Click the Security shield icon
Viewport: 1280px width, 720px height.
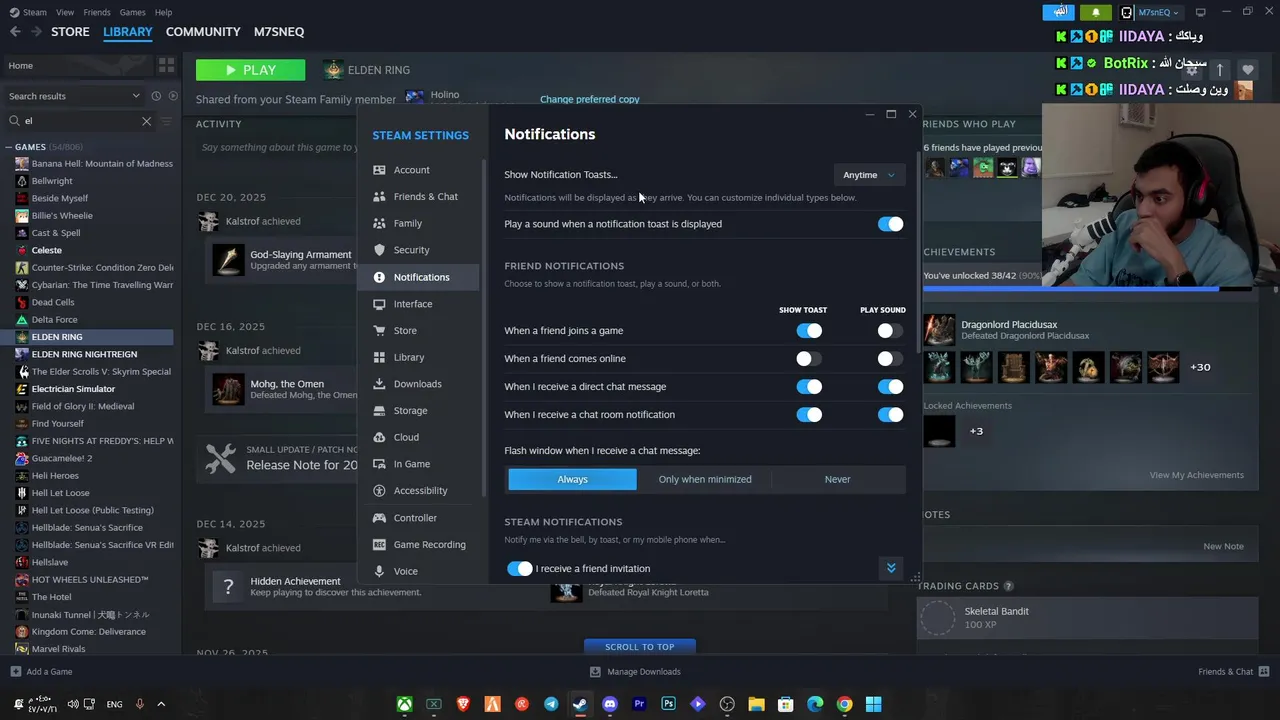[x=379, y=250]
